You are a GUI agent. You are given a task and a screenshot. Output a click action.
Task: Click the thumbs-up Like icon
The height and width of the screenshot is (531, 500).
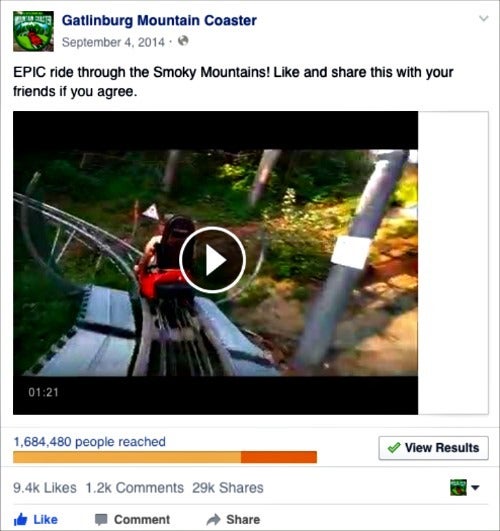[20, 519]
